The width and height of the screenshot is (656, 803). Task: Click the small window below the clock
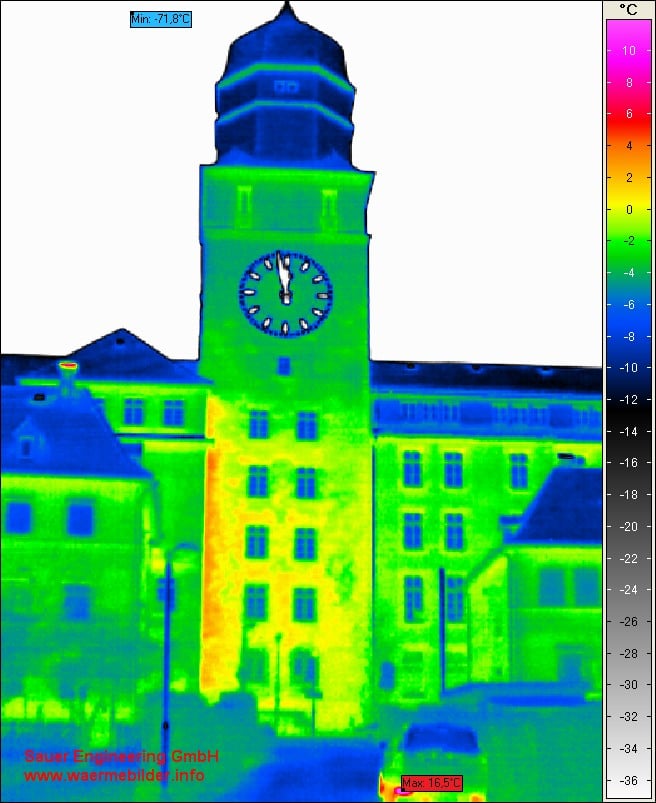tap(284, 365)
